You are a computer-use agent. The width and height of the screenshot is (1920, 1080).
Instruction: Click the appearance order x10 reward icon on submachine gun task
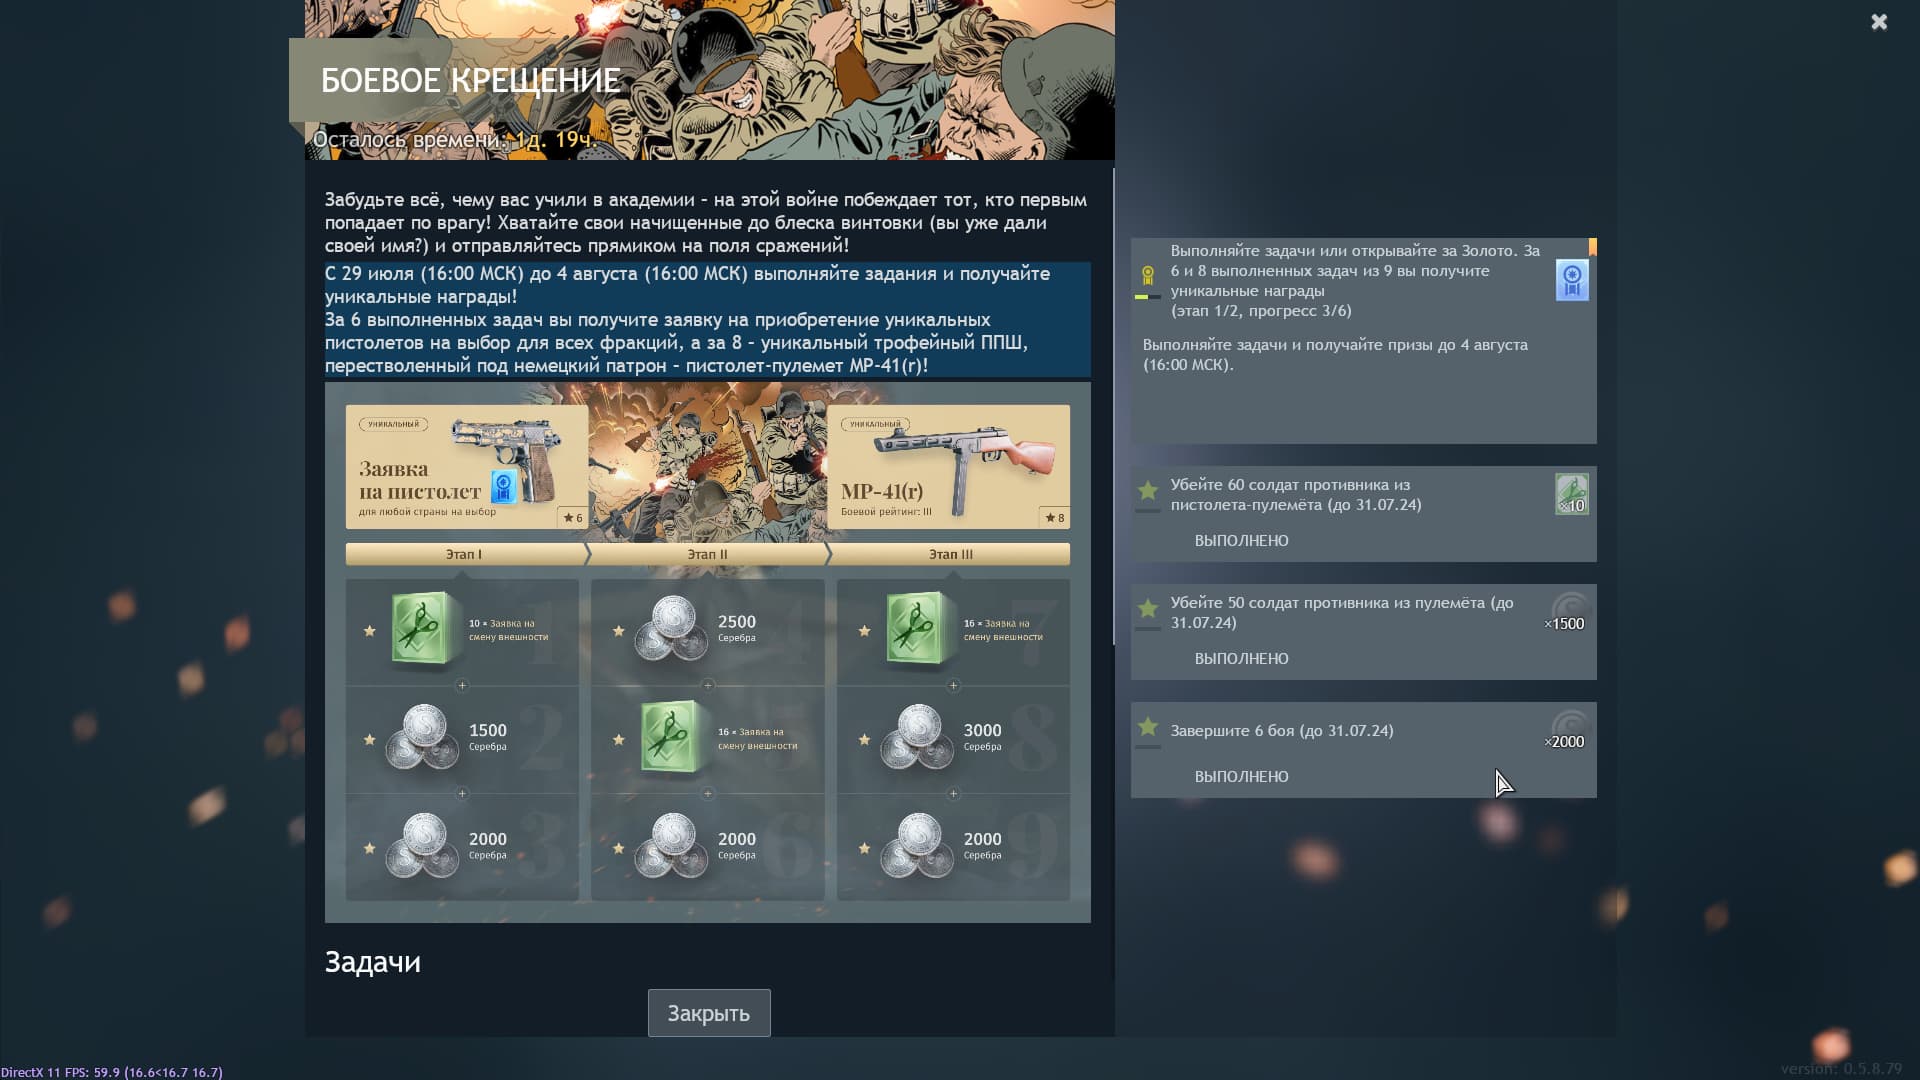point(1571,494)
